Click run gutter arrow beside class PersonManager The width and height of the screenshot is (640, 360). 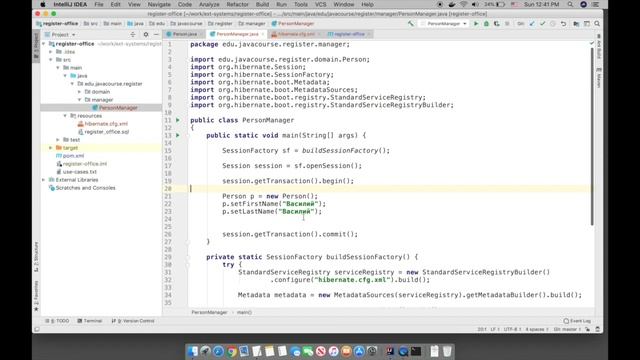[178, 120]
